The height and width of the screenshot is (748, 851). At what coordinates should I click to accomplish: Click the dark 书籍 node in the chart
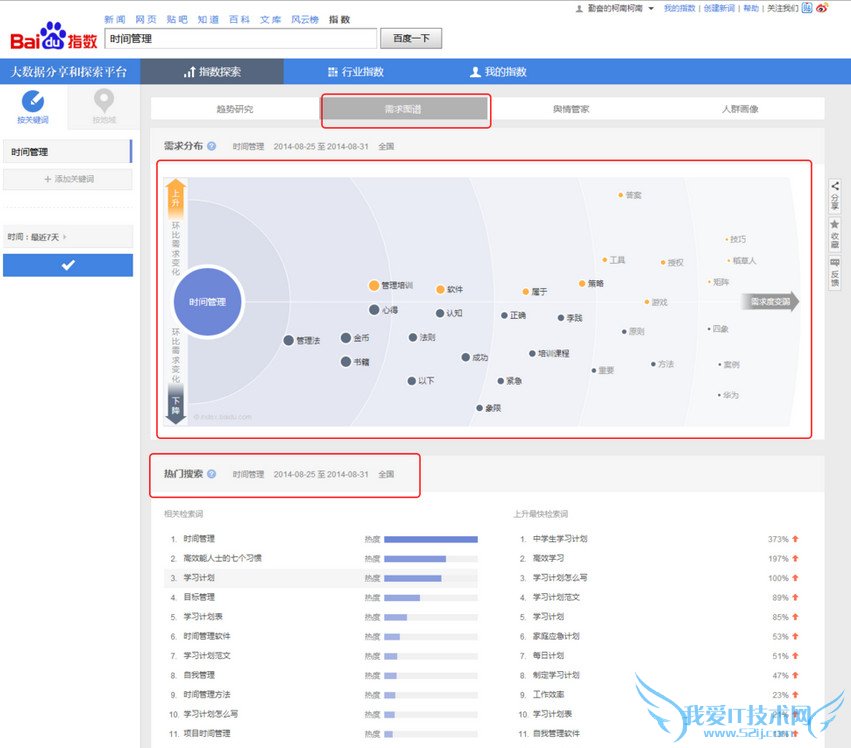tap(346, 362)
